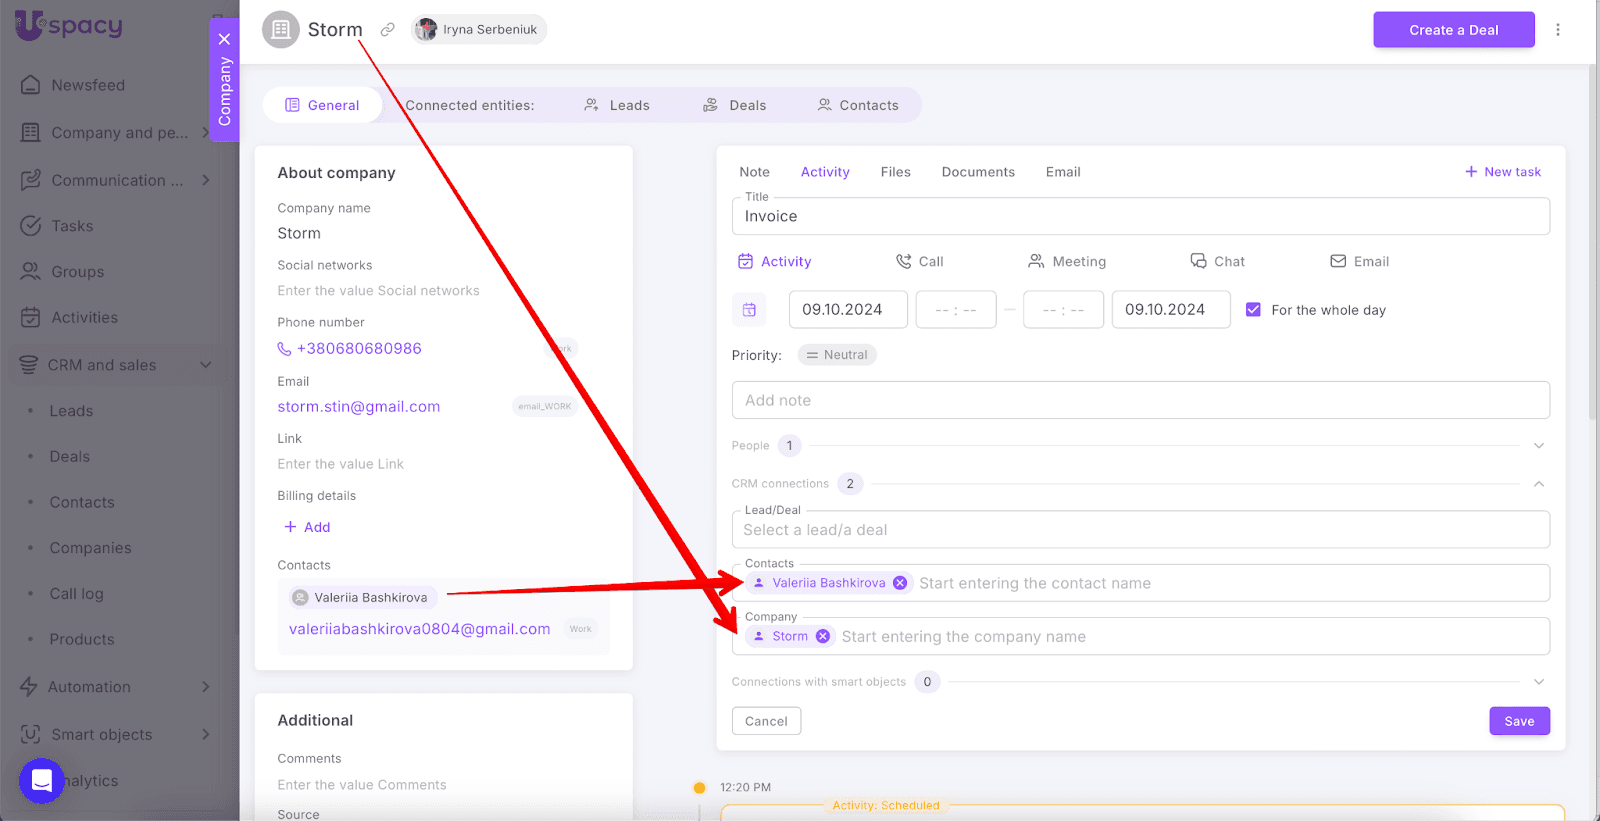Save the activity
Viewport: 1600px width, 821px height.
[1519, 721]
